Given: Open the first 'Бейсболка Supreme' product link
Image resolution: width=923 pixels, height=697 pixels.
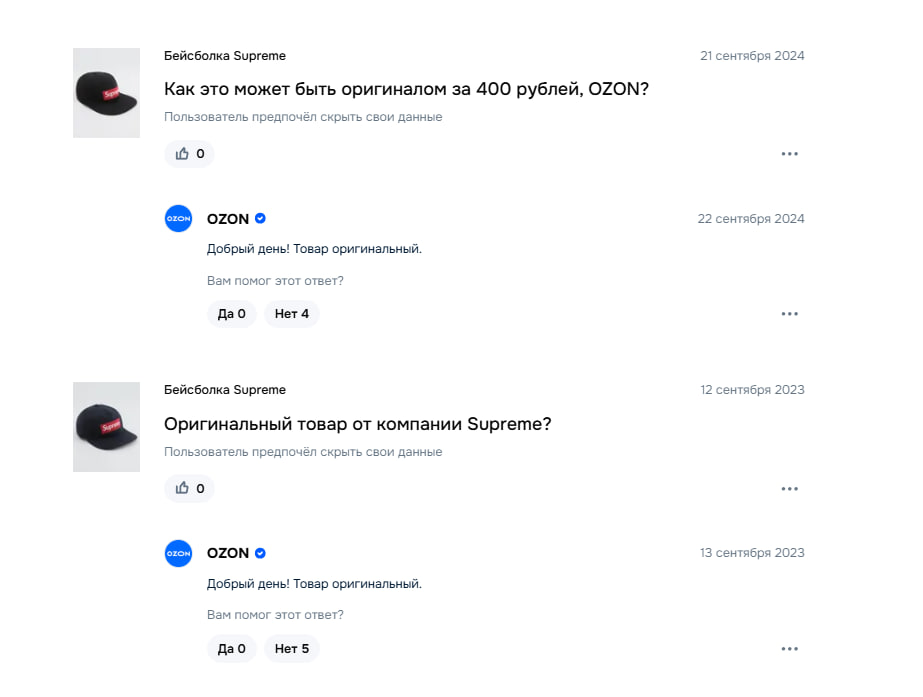Looking at the screenshot, I should tap(225, 56).
